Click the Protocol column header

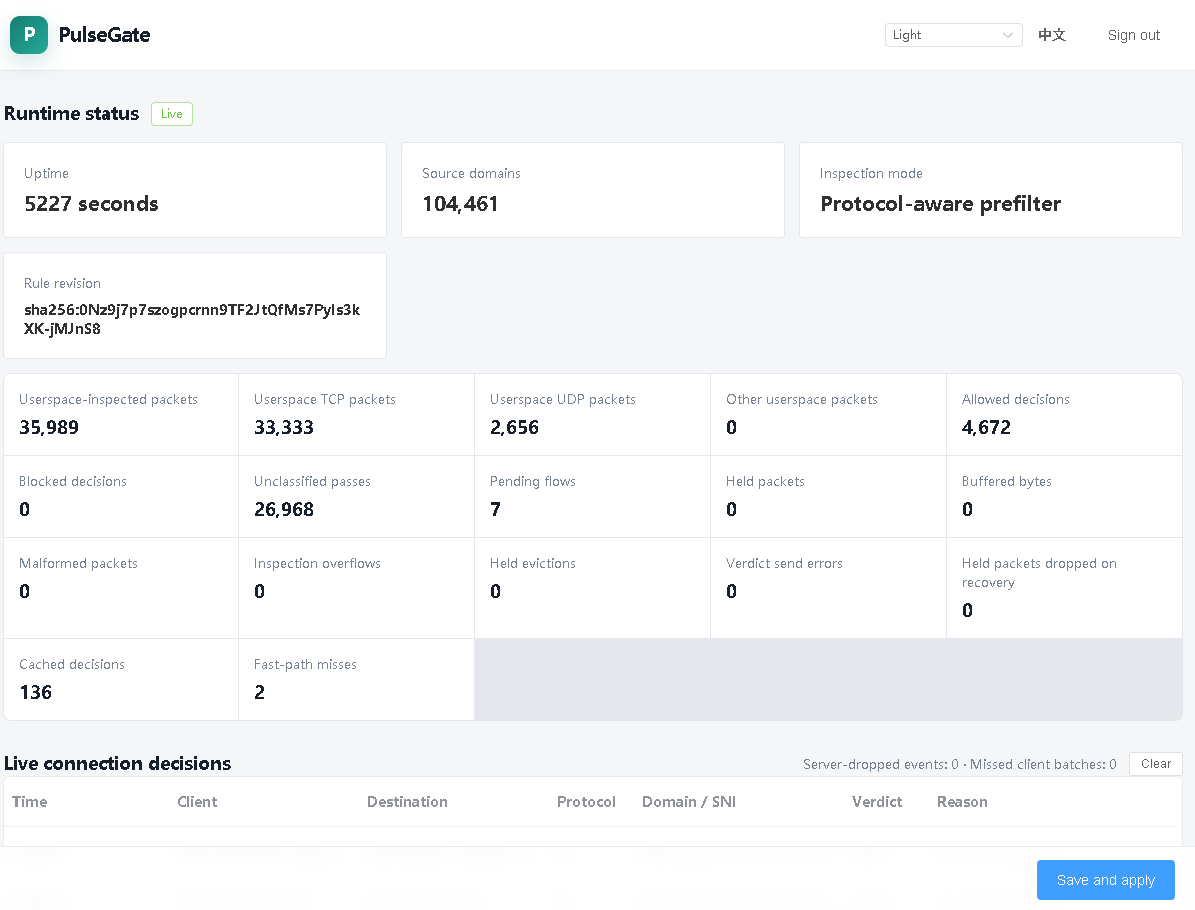[586, 802]
